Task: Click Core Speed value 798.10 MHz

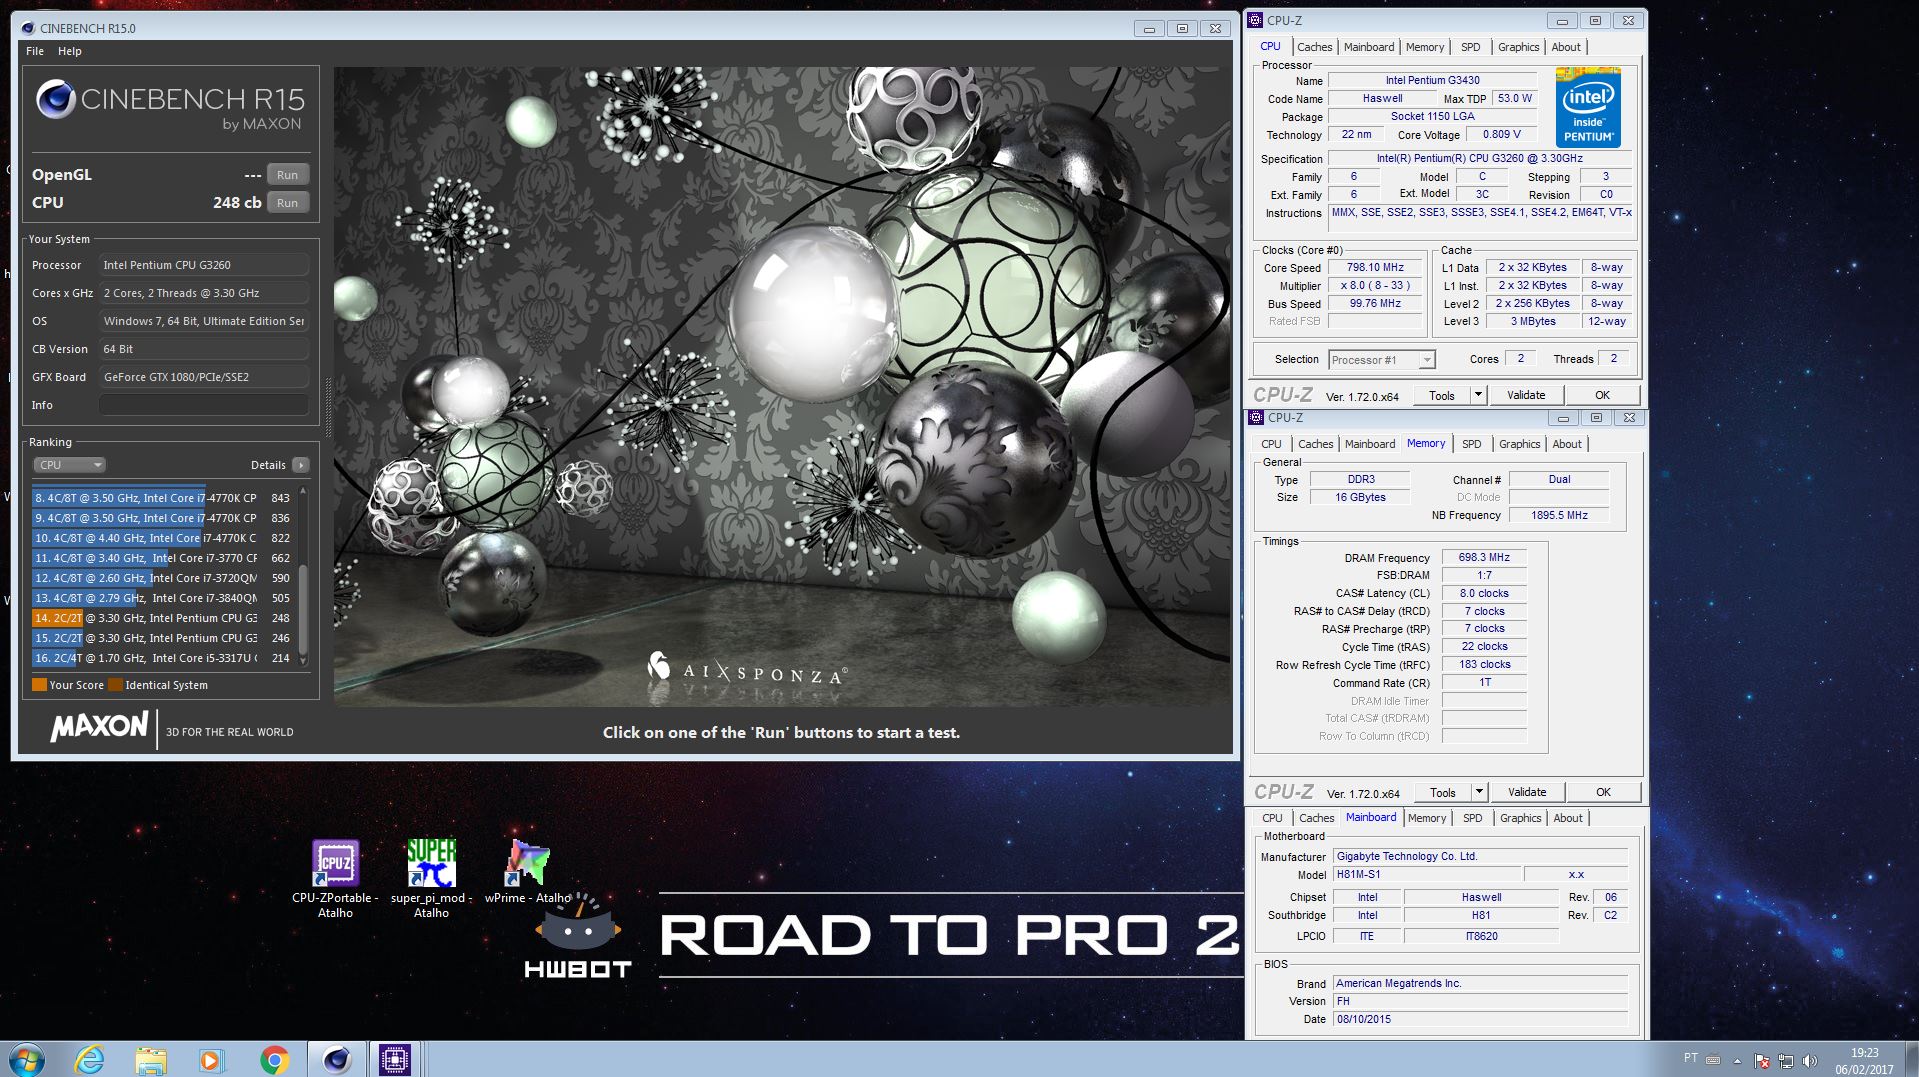Action: [1375, 267]
